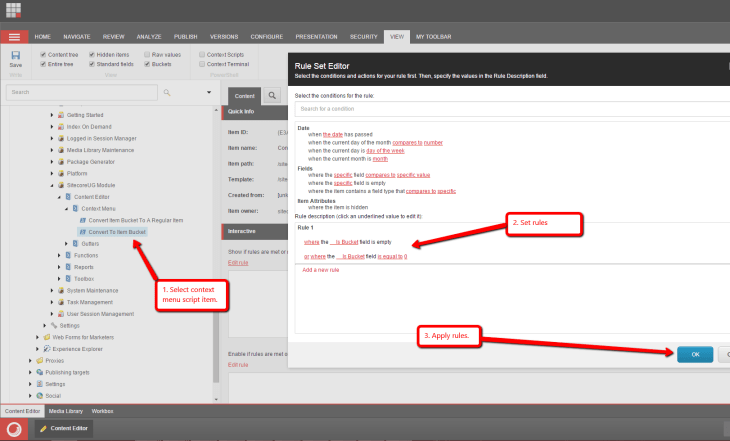This screenshot has width=730, height=441.
Task: Click the search magnifier beside the Content tab
Action: point(272,95)
